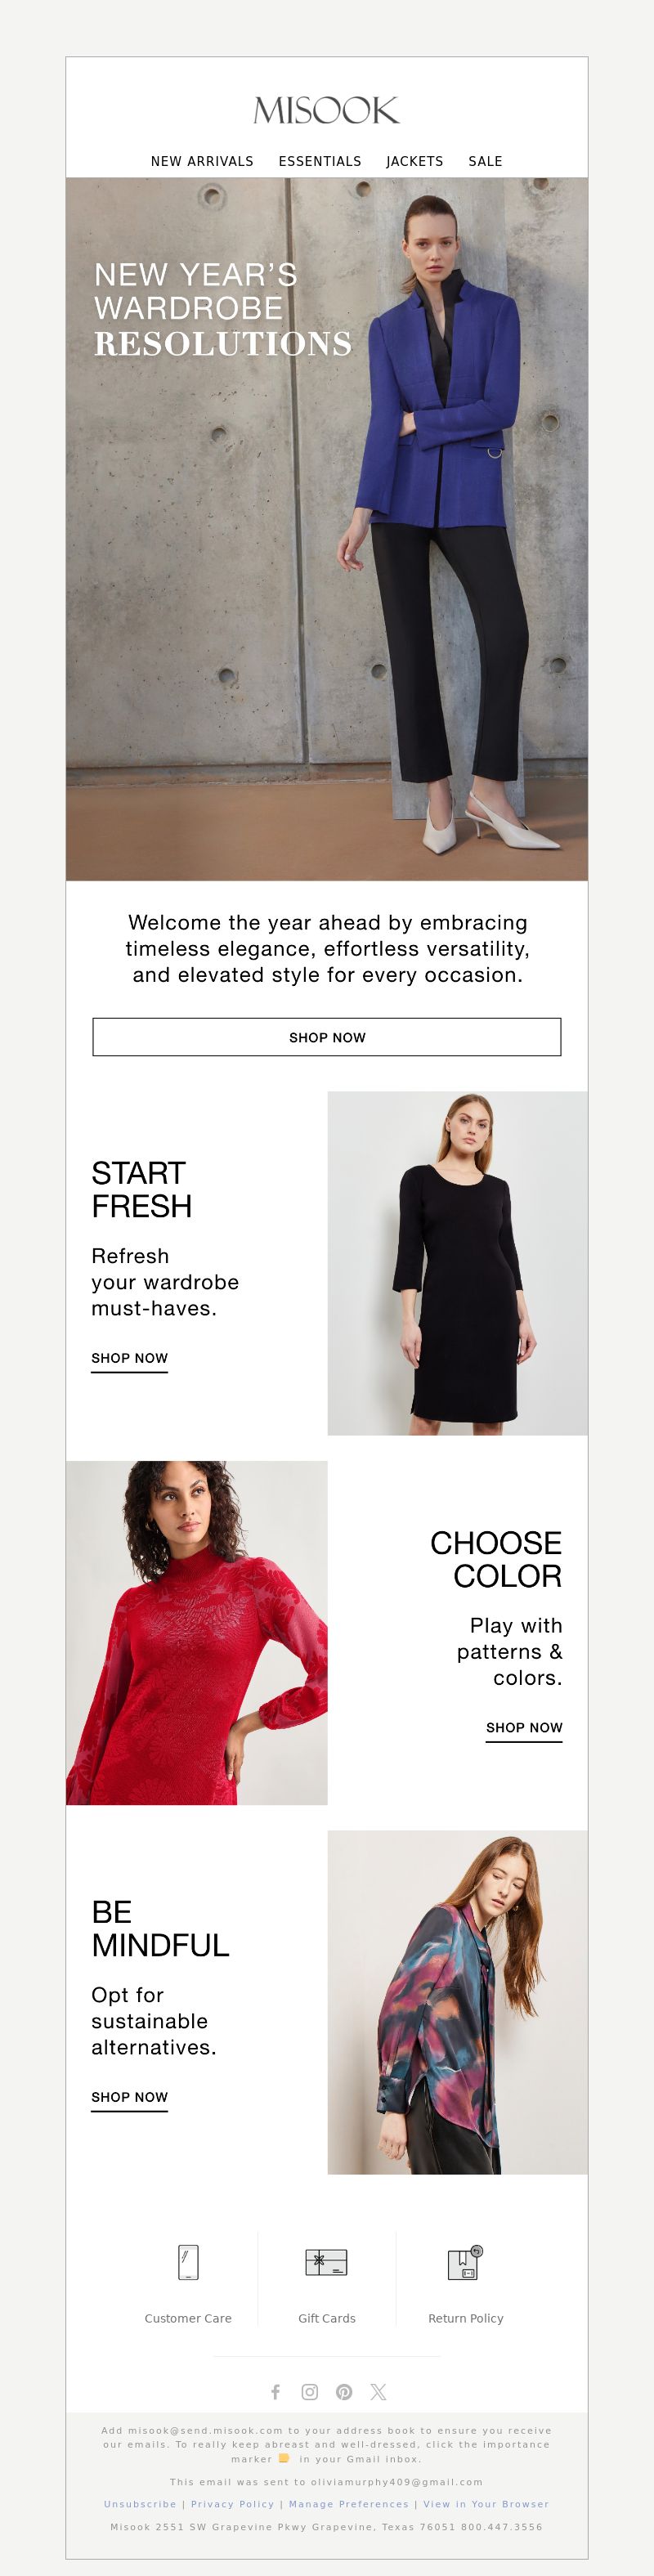Click the blue jacket hero image

coord(327,529)
